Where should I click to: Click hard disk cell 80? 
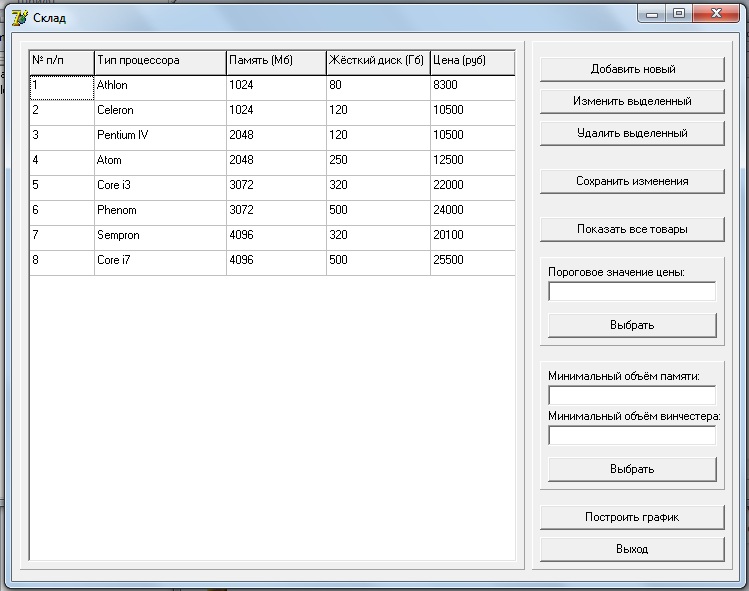coord(378,88)
